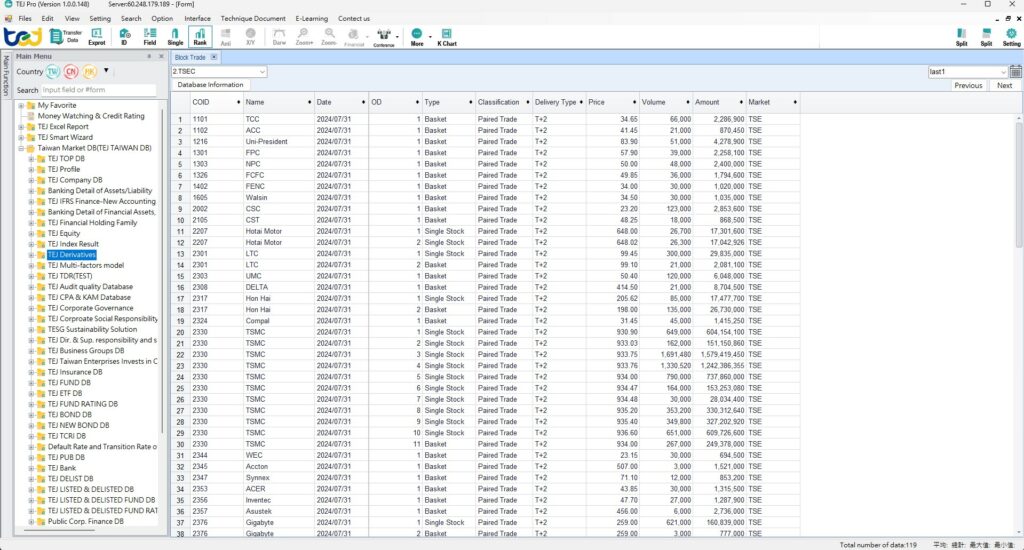
Task: Open the Export tool
Action: coord(97,37)
